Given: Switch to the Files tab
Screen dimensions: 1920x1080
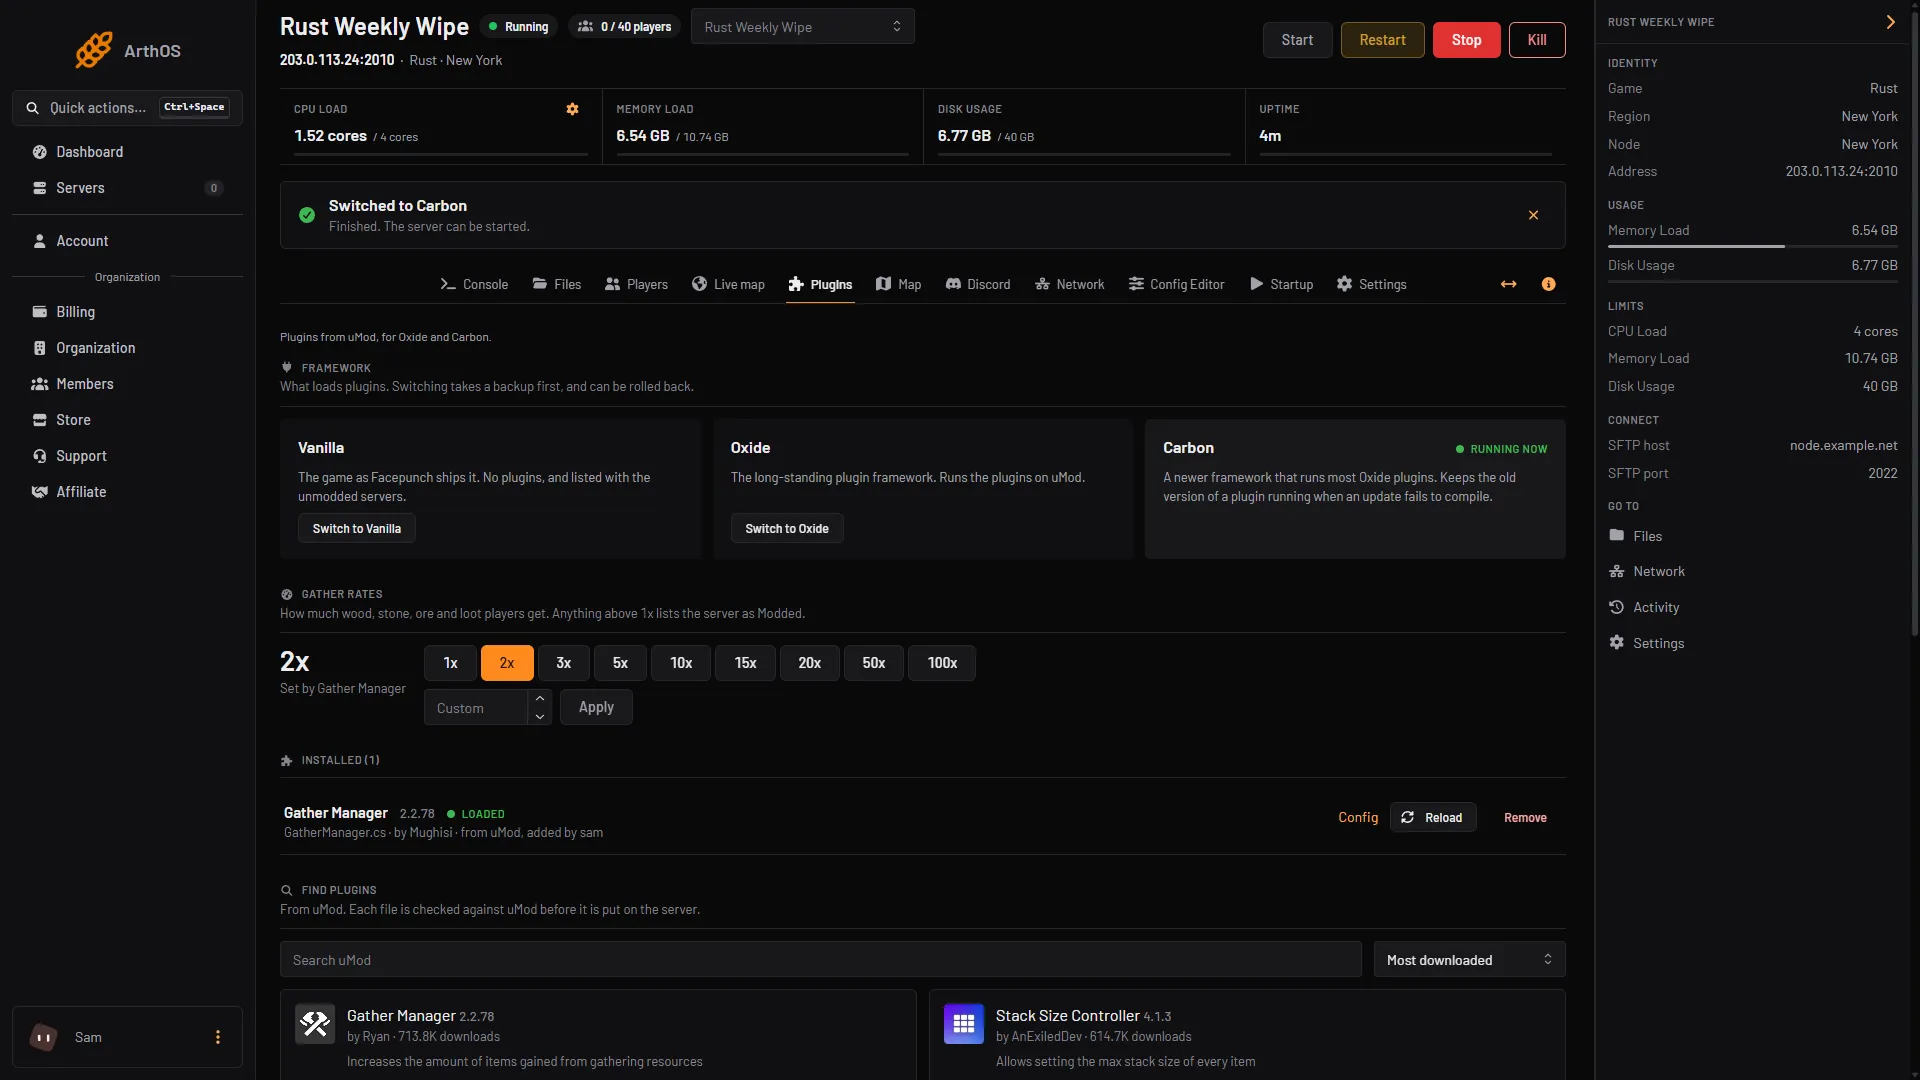Looking at the screenshot, I should point(557,284).
